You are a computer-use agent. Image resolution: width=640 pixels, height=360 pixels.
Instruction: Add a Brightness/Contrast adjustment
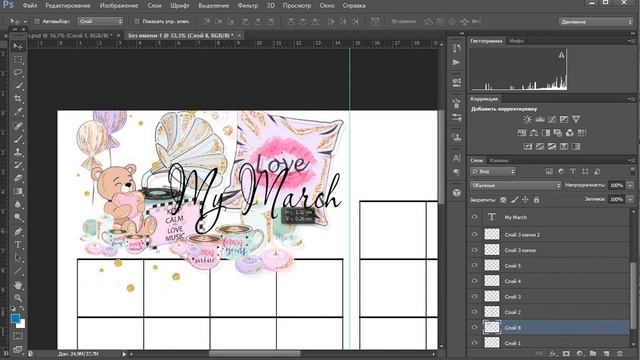click(x=527, y=119)
